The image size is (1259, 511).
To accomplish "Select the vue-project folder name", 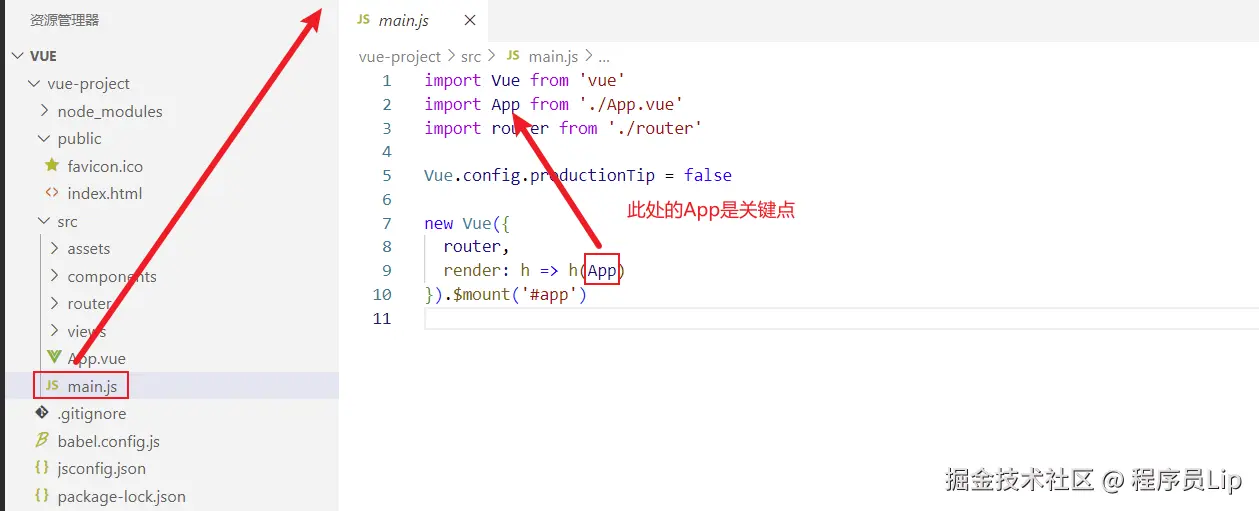I will click(x=89, y=84).
